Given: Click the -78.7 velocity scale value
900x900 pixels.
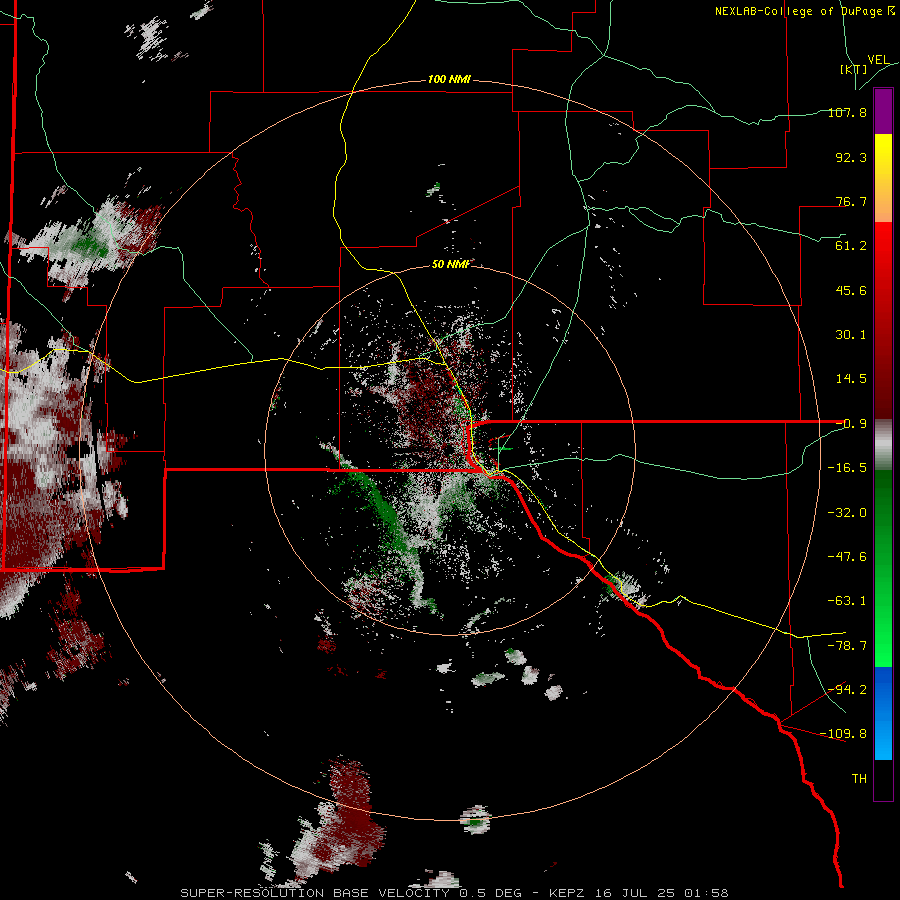Looking at the screenshot, I should pyautogui.click(x=847, y=646).
